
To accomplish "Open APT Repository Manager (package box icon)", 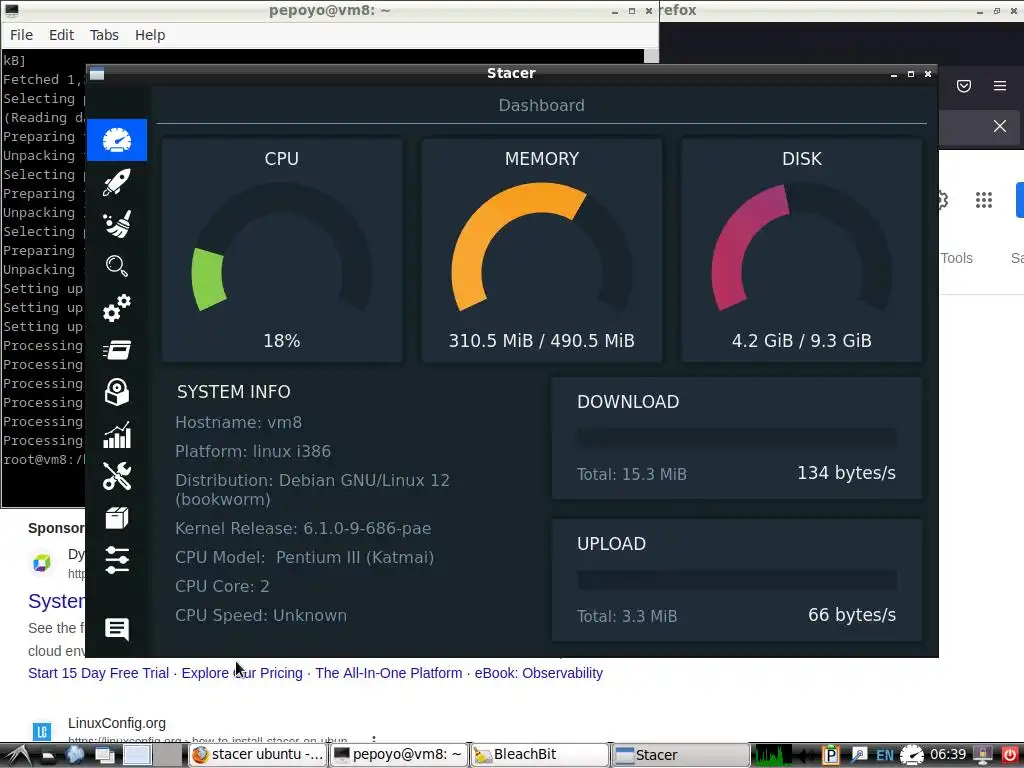I will pyautogui.click(x=117, y=519).
